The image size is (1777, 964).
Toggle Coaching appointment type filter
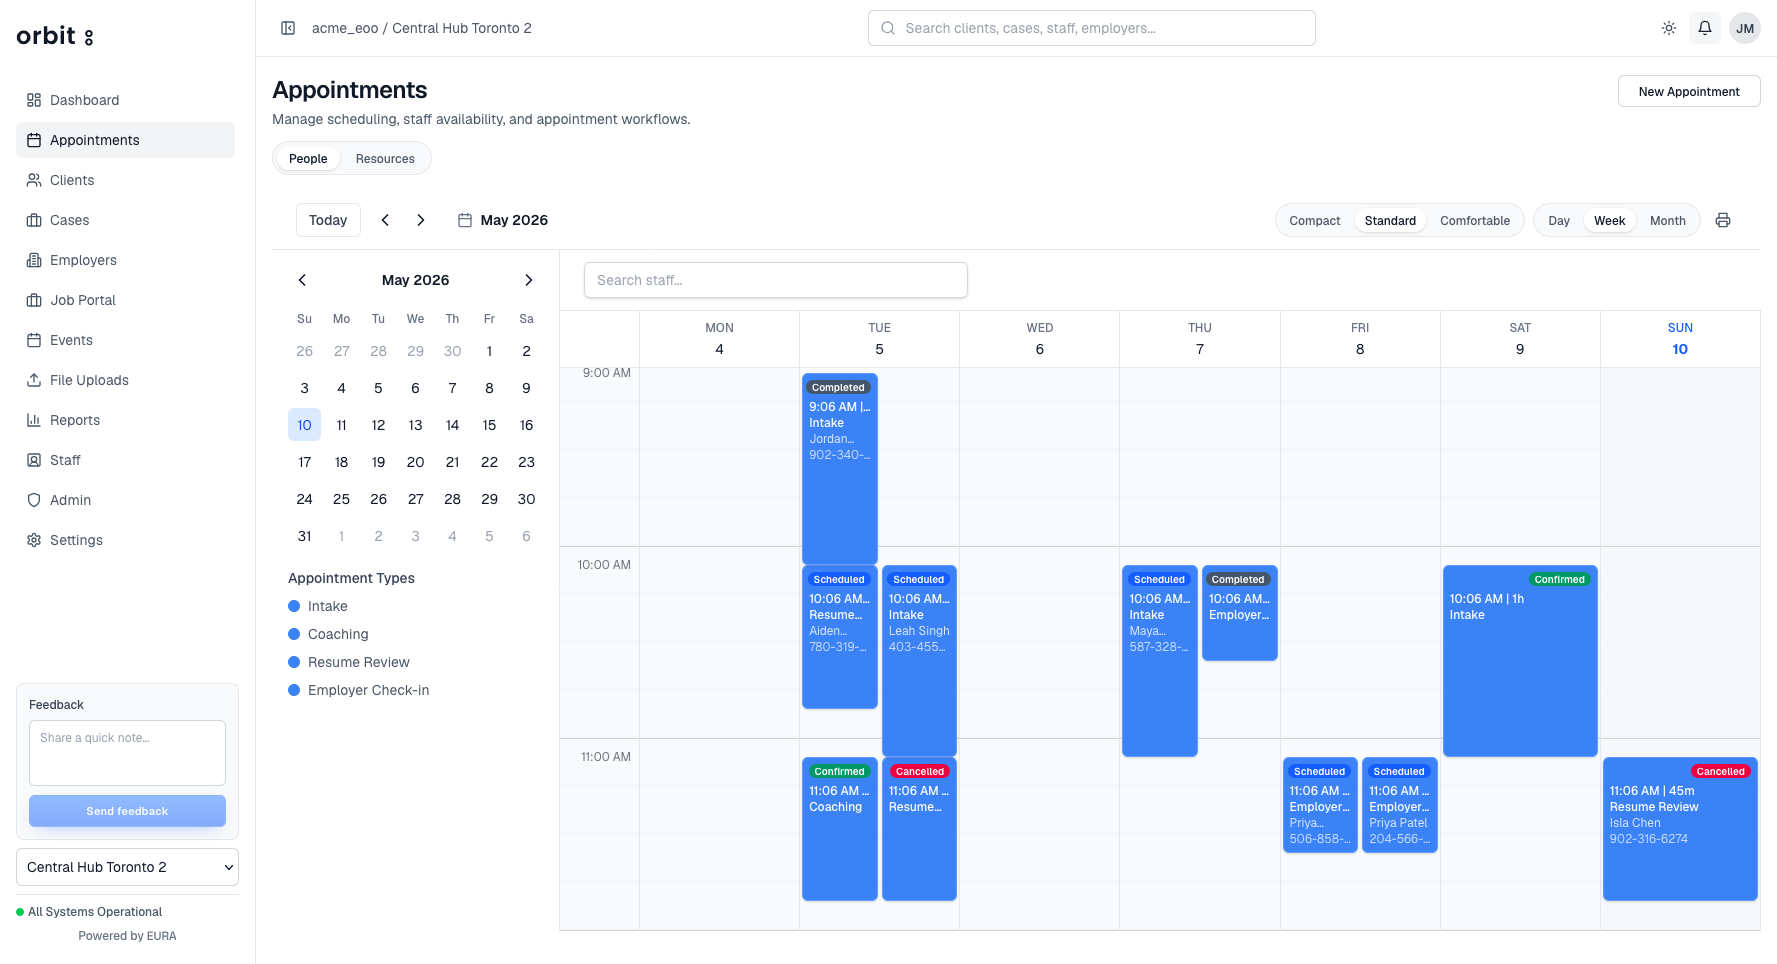[x=328, y=634]
